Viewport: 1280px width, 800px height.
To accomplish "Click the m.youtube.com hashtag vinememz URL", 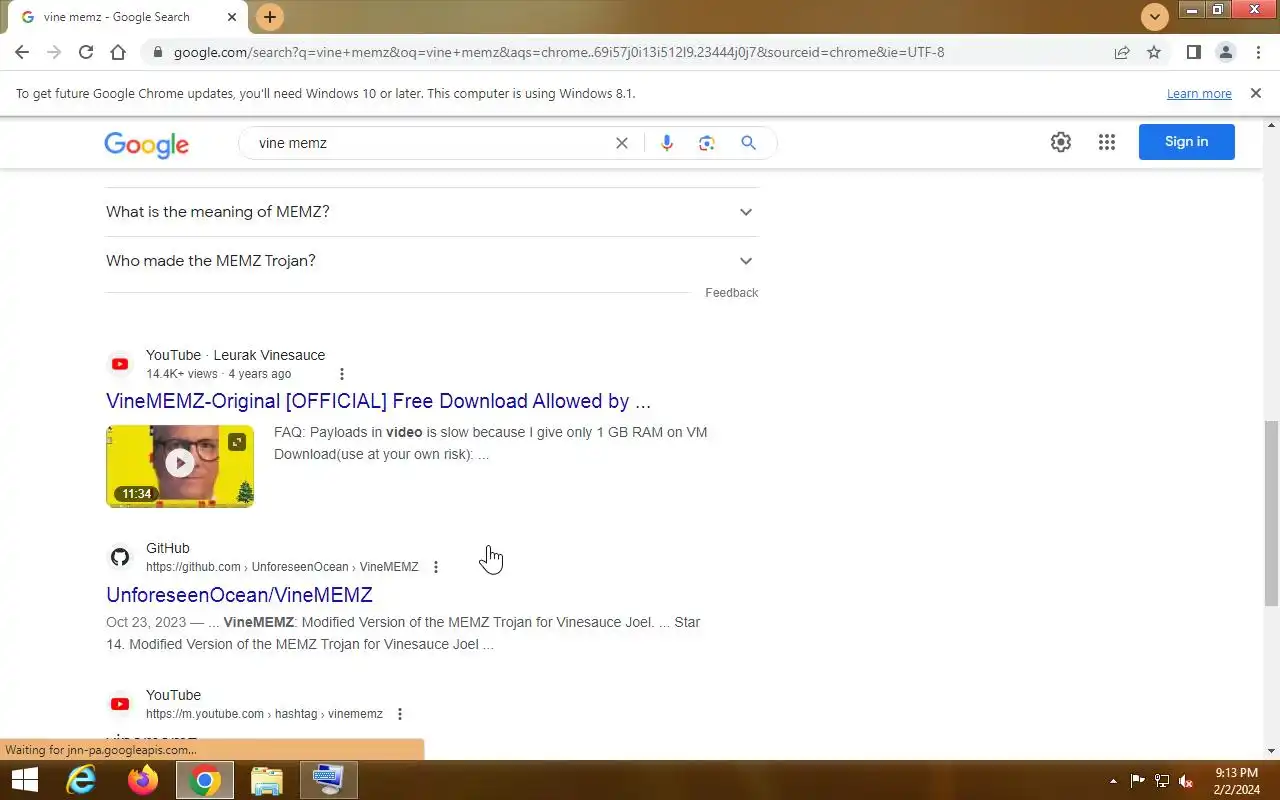I will 264,714.
